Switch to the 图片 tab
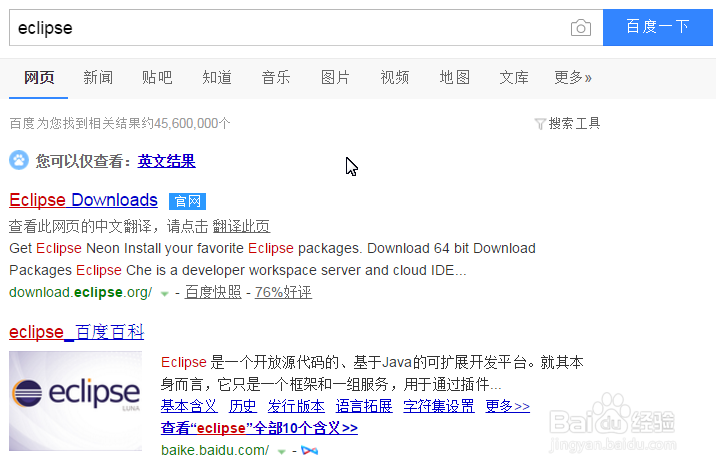The height and width of the screenshot is (469, 716). pos(335,78)
